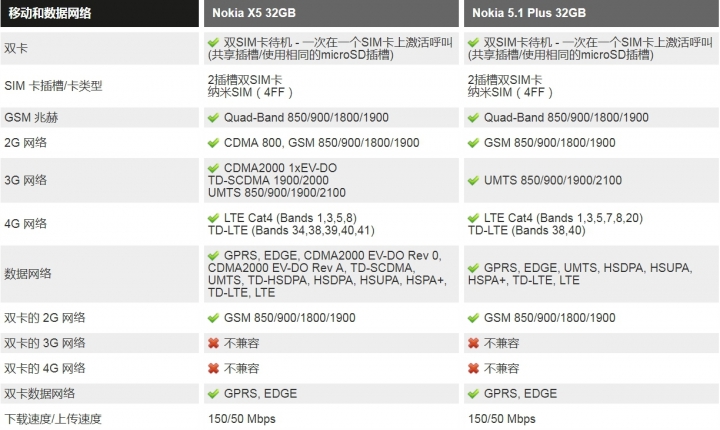
Task: Select the 移动和数据网络 section header
Action: point(100,13)
